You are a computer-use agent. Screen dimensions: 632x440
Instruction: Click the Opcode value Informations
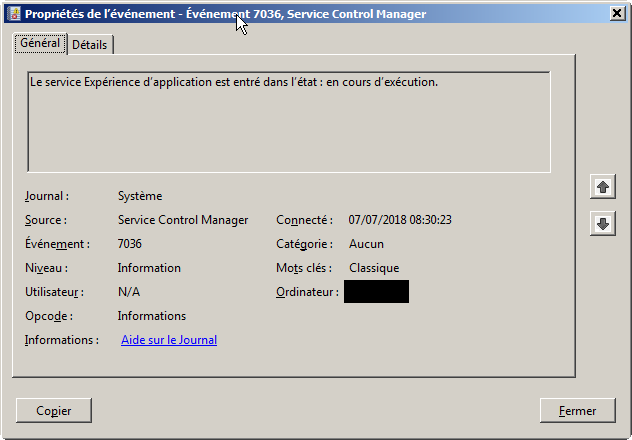(152, 316)
